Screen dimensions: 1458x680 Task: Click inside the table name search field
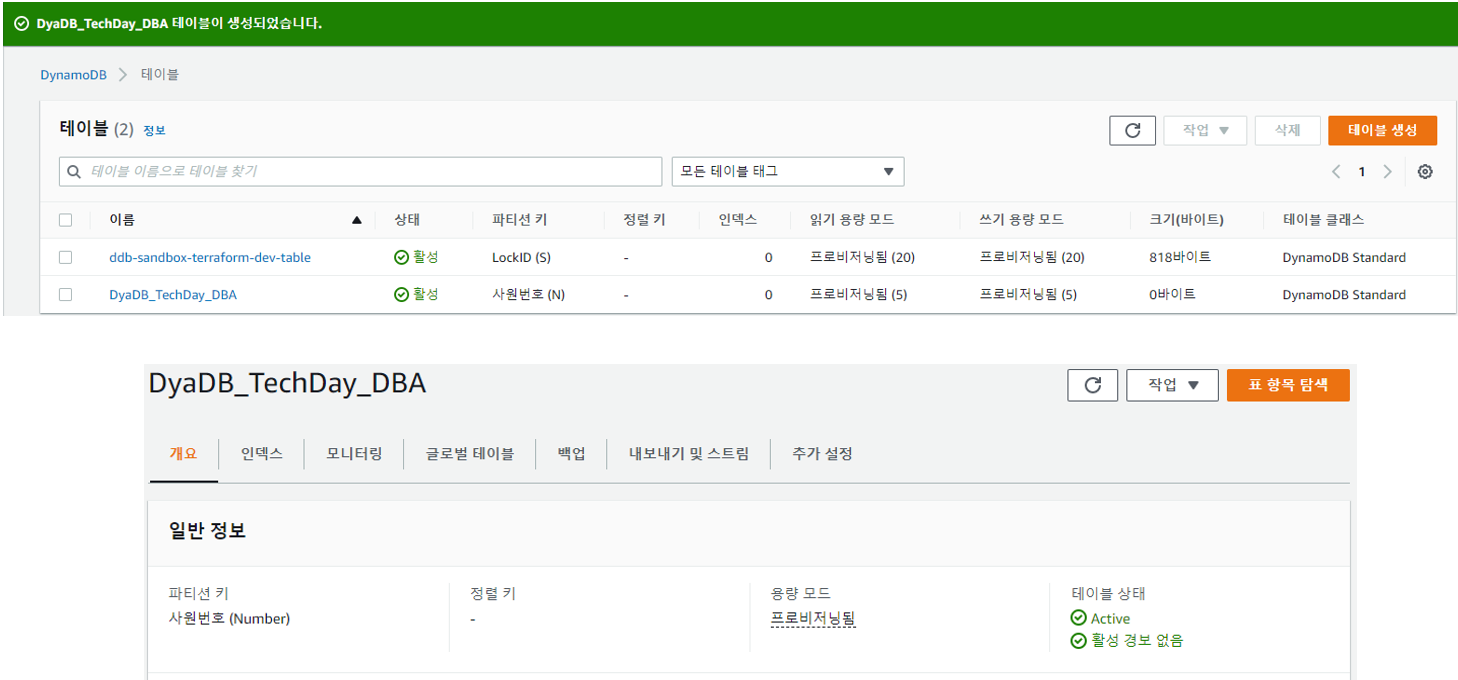click(300, 171)
